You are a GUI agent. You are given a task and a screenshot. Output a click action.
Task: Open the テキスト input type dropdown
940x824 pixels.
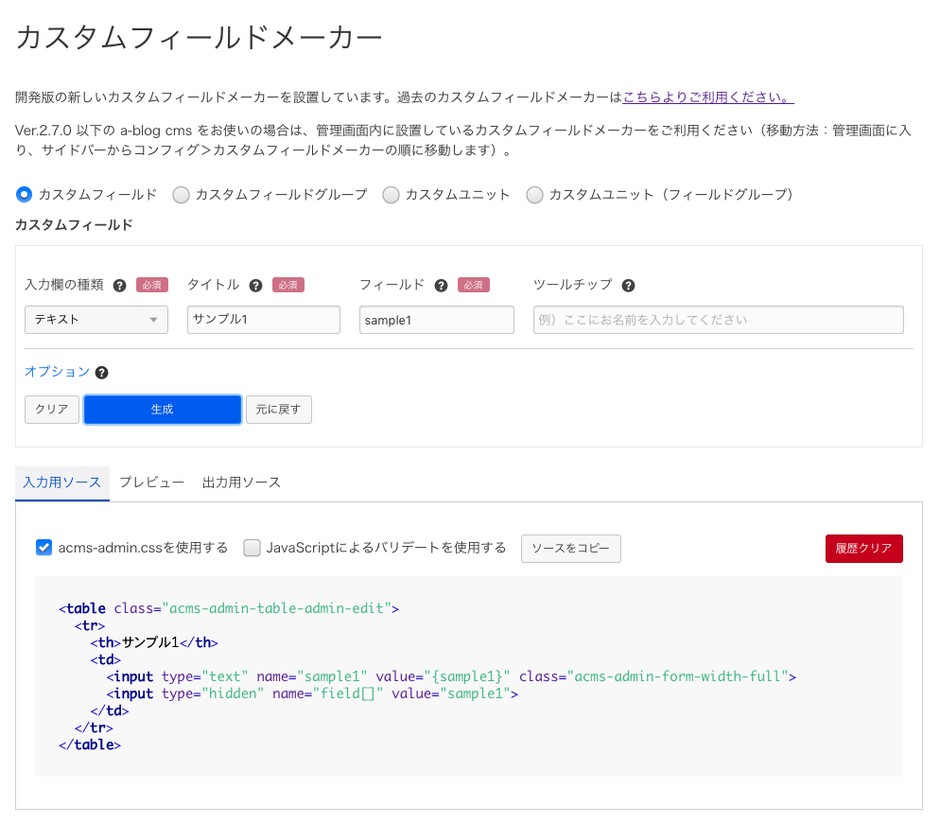[96, 320]
